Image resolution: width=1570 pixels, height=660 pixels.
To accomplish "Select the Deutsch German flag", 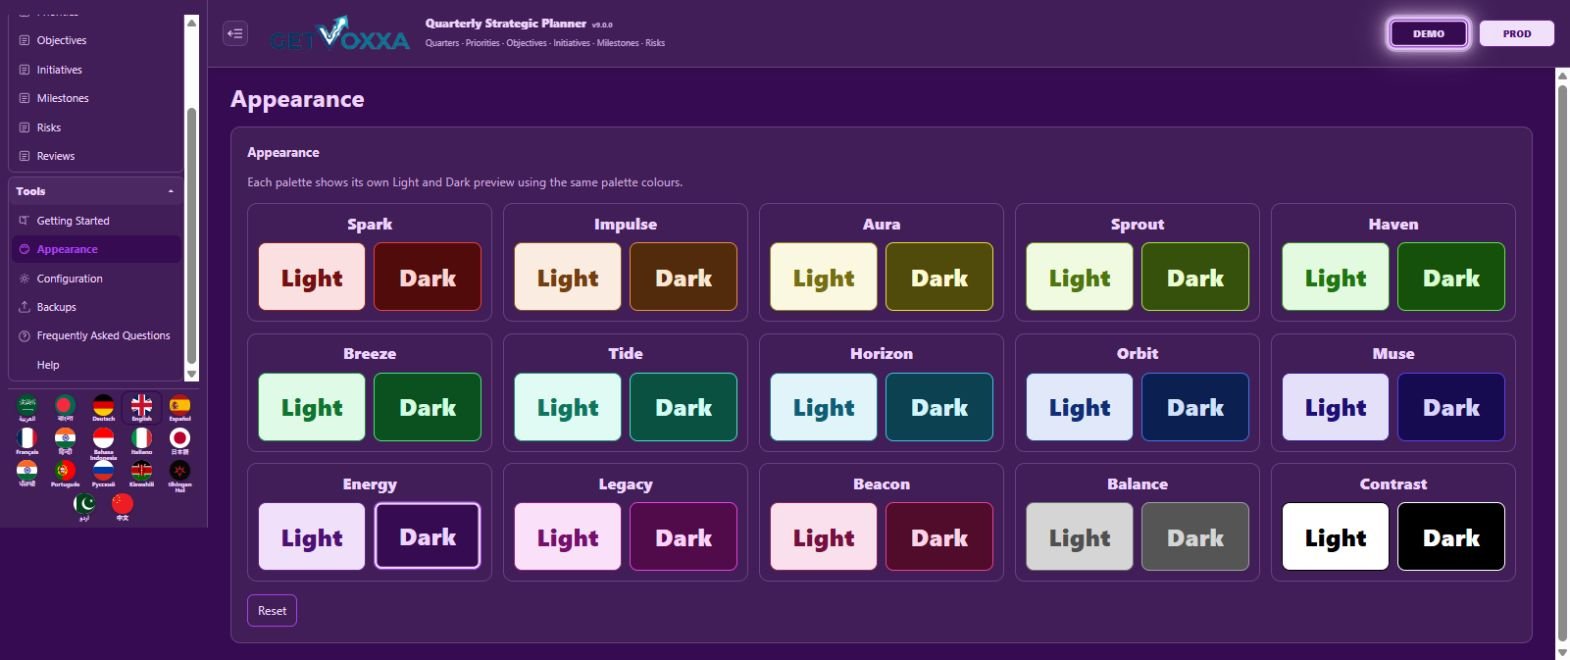I will pos(103,407).
